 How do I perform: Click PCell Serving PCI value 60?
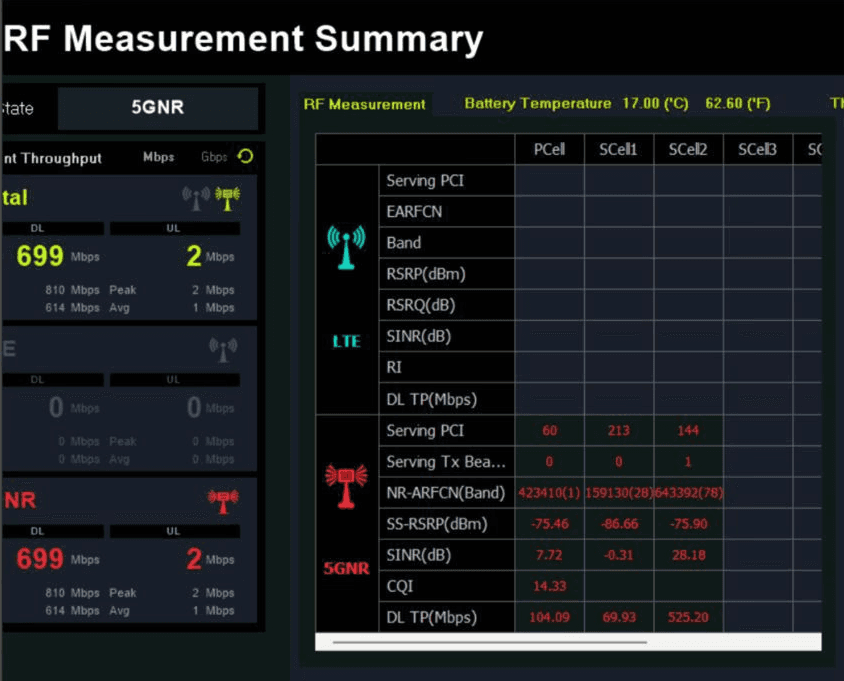tap(550, 431)
